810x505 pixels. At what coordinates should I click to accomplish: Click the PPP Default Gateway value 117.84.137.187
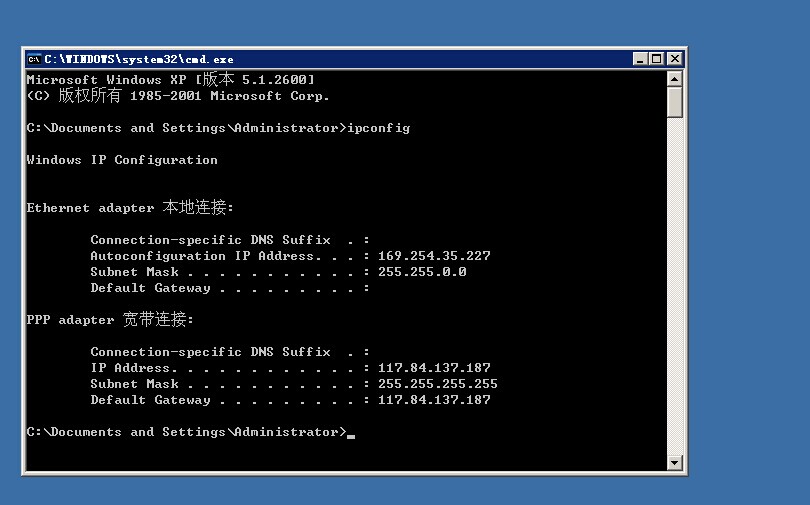(x=434, y=400)
